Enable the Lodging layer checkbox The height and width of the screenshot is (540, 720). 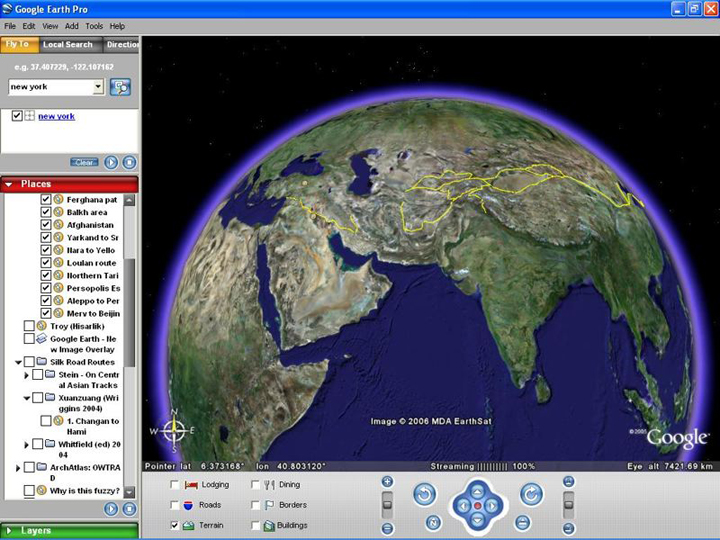point(174,484)
